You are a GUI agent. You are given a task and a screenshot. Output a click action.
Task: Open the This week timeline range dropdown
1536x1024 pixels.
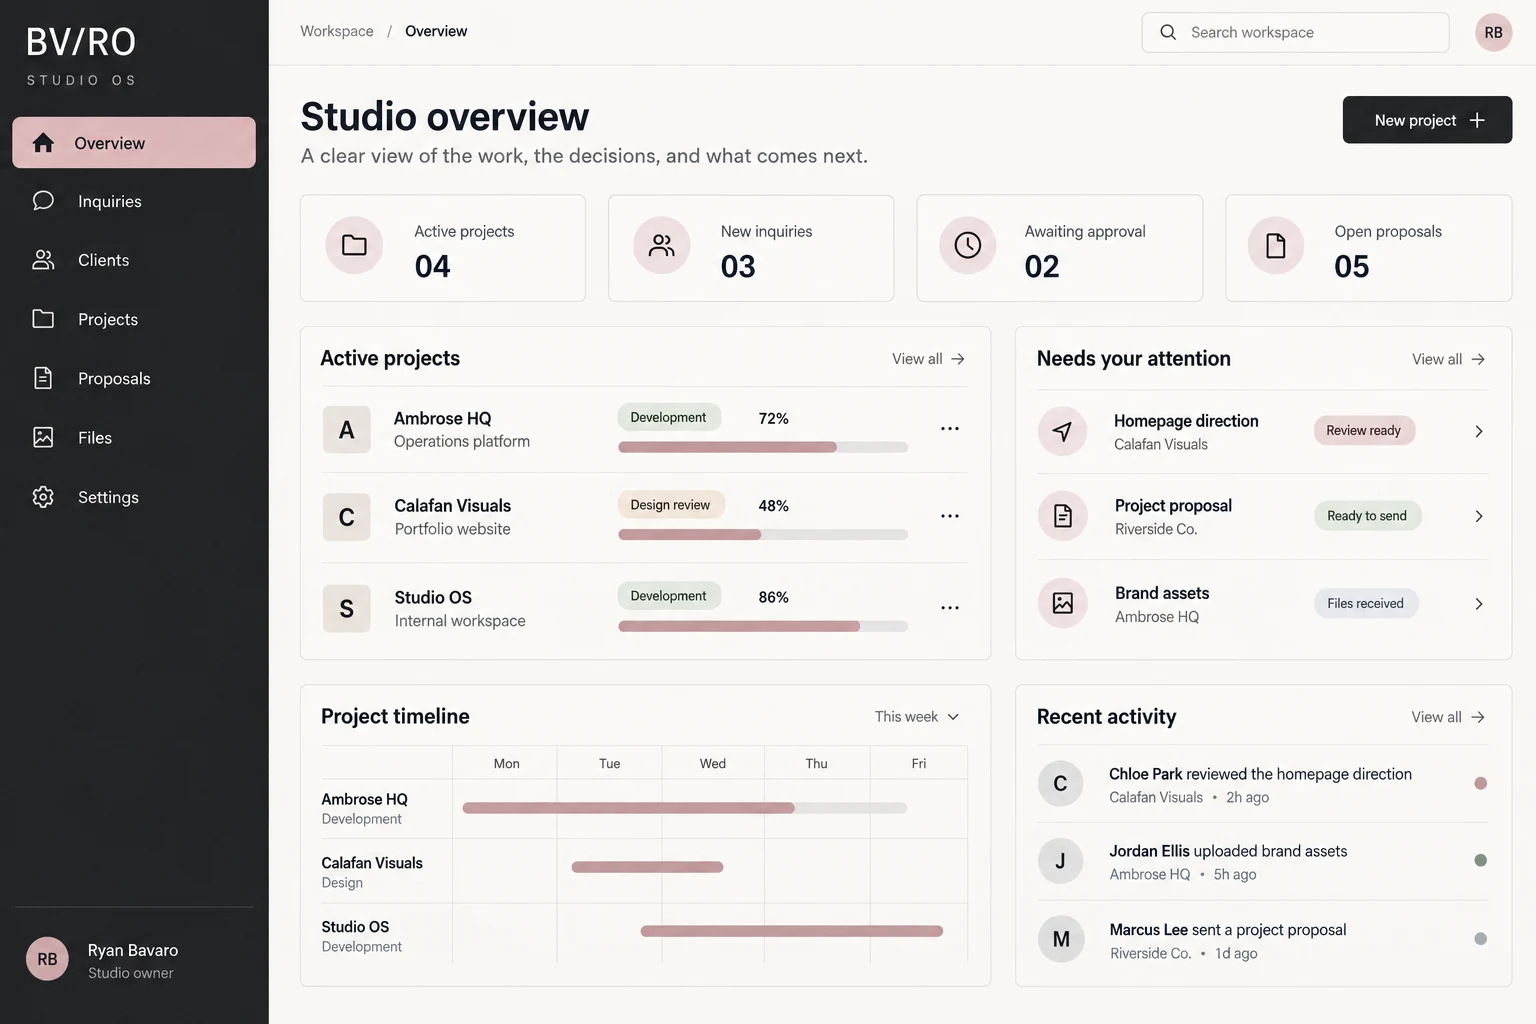click(x=917, y=717)
